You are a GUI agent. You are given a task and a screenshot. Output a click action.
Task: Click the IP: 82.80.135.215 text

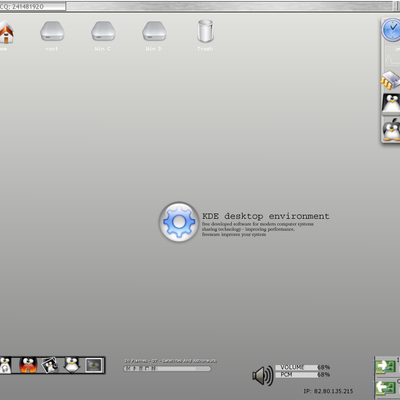point(328,391)
